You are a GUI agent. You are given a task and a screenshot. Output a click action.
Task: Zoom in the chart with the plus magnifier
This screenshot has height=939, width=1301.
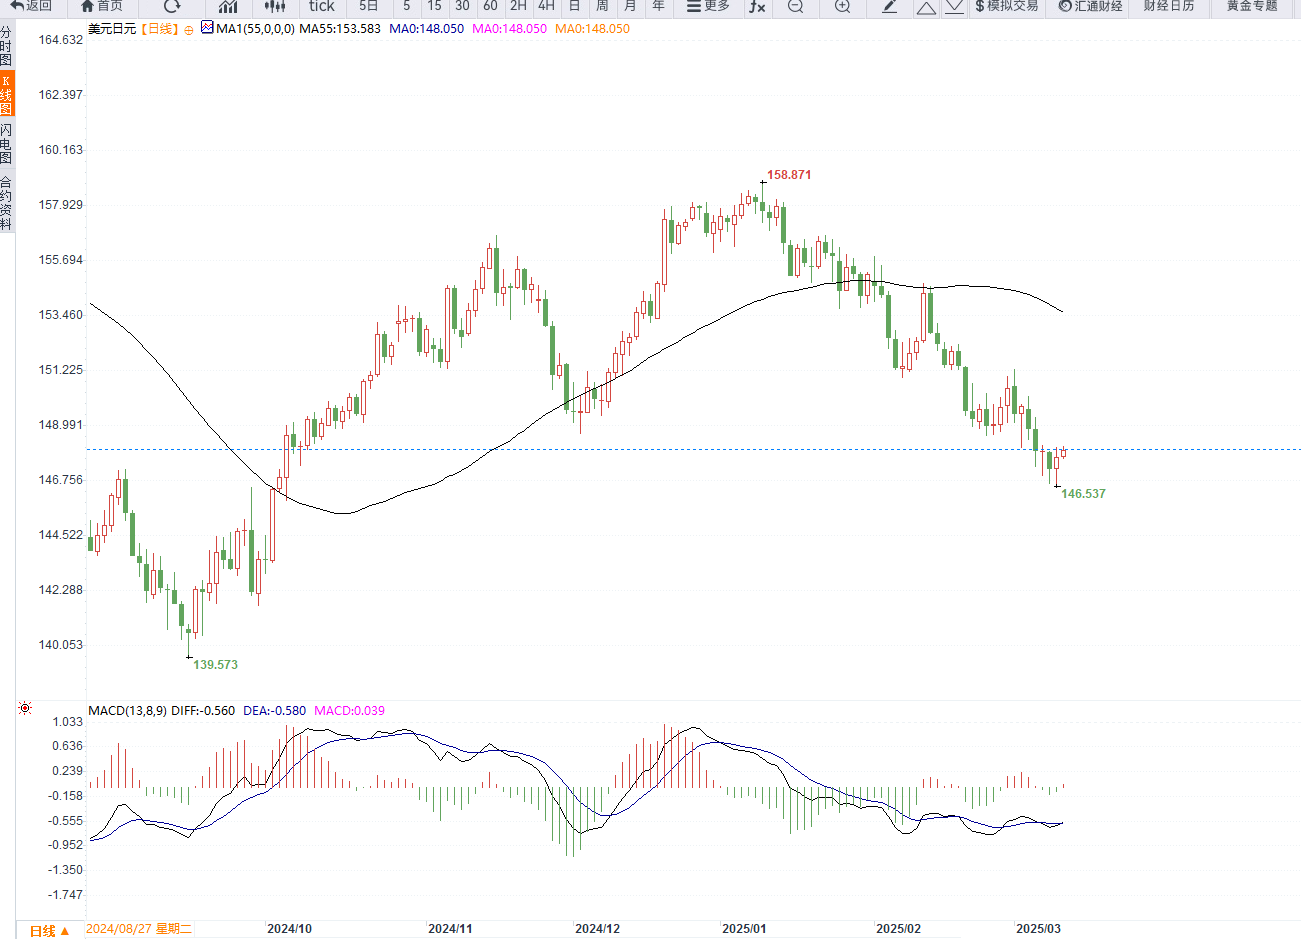point(842,6)
